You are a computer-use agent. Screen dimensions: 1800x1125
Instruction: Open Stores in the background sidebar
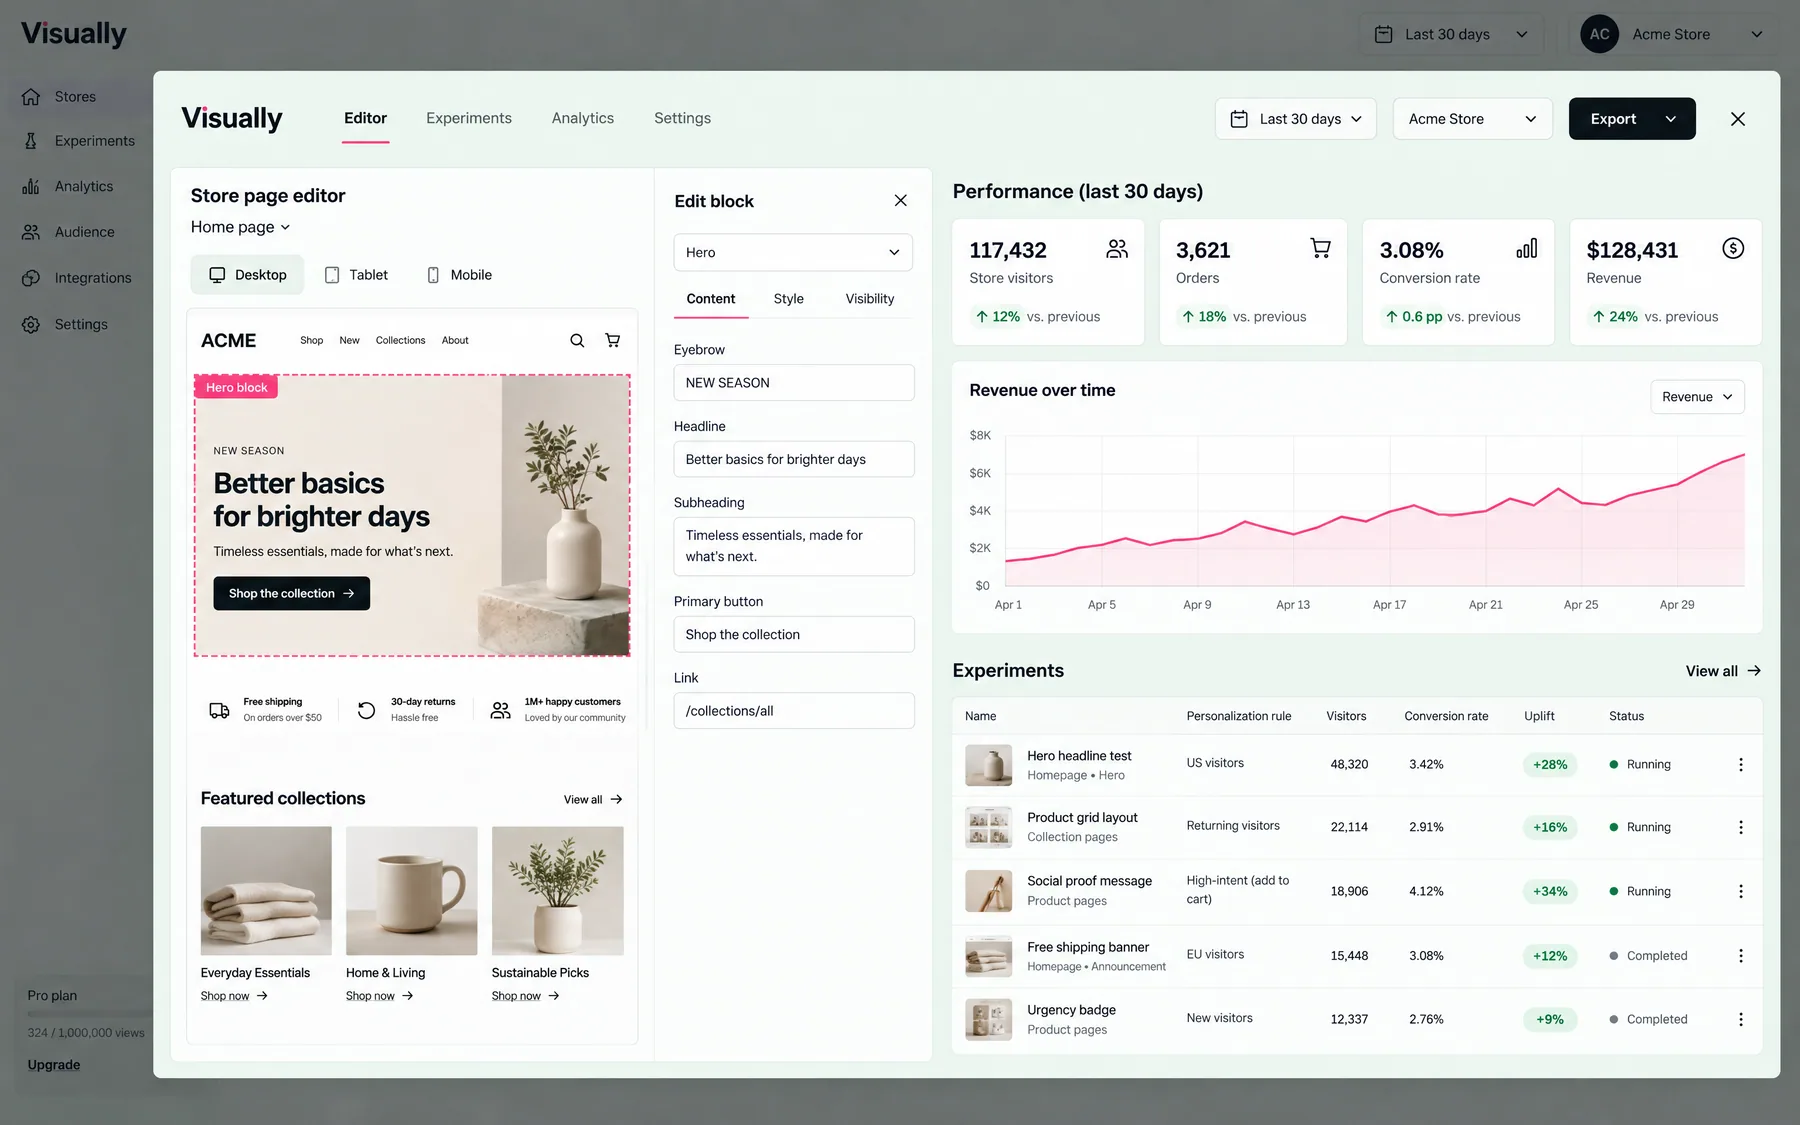tap(75, 97)
